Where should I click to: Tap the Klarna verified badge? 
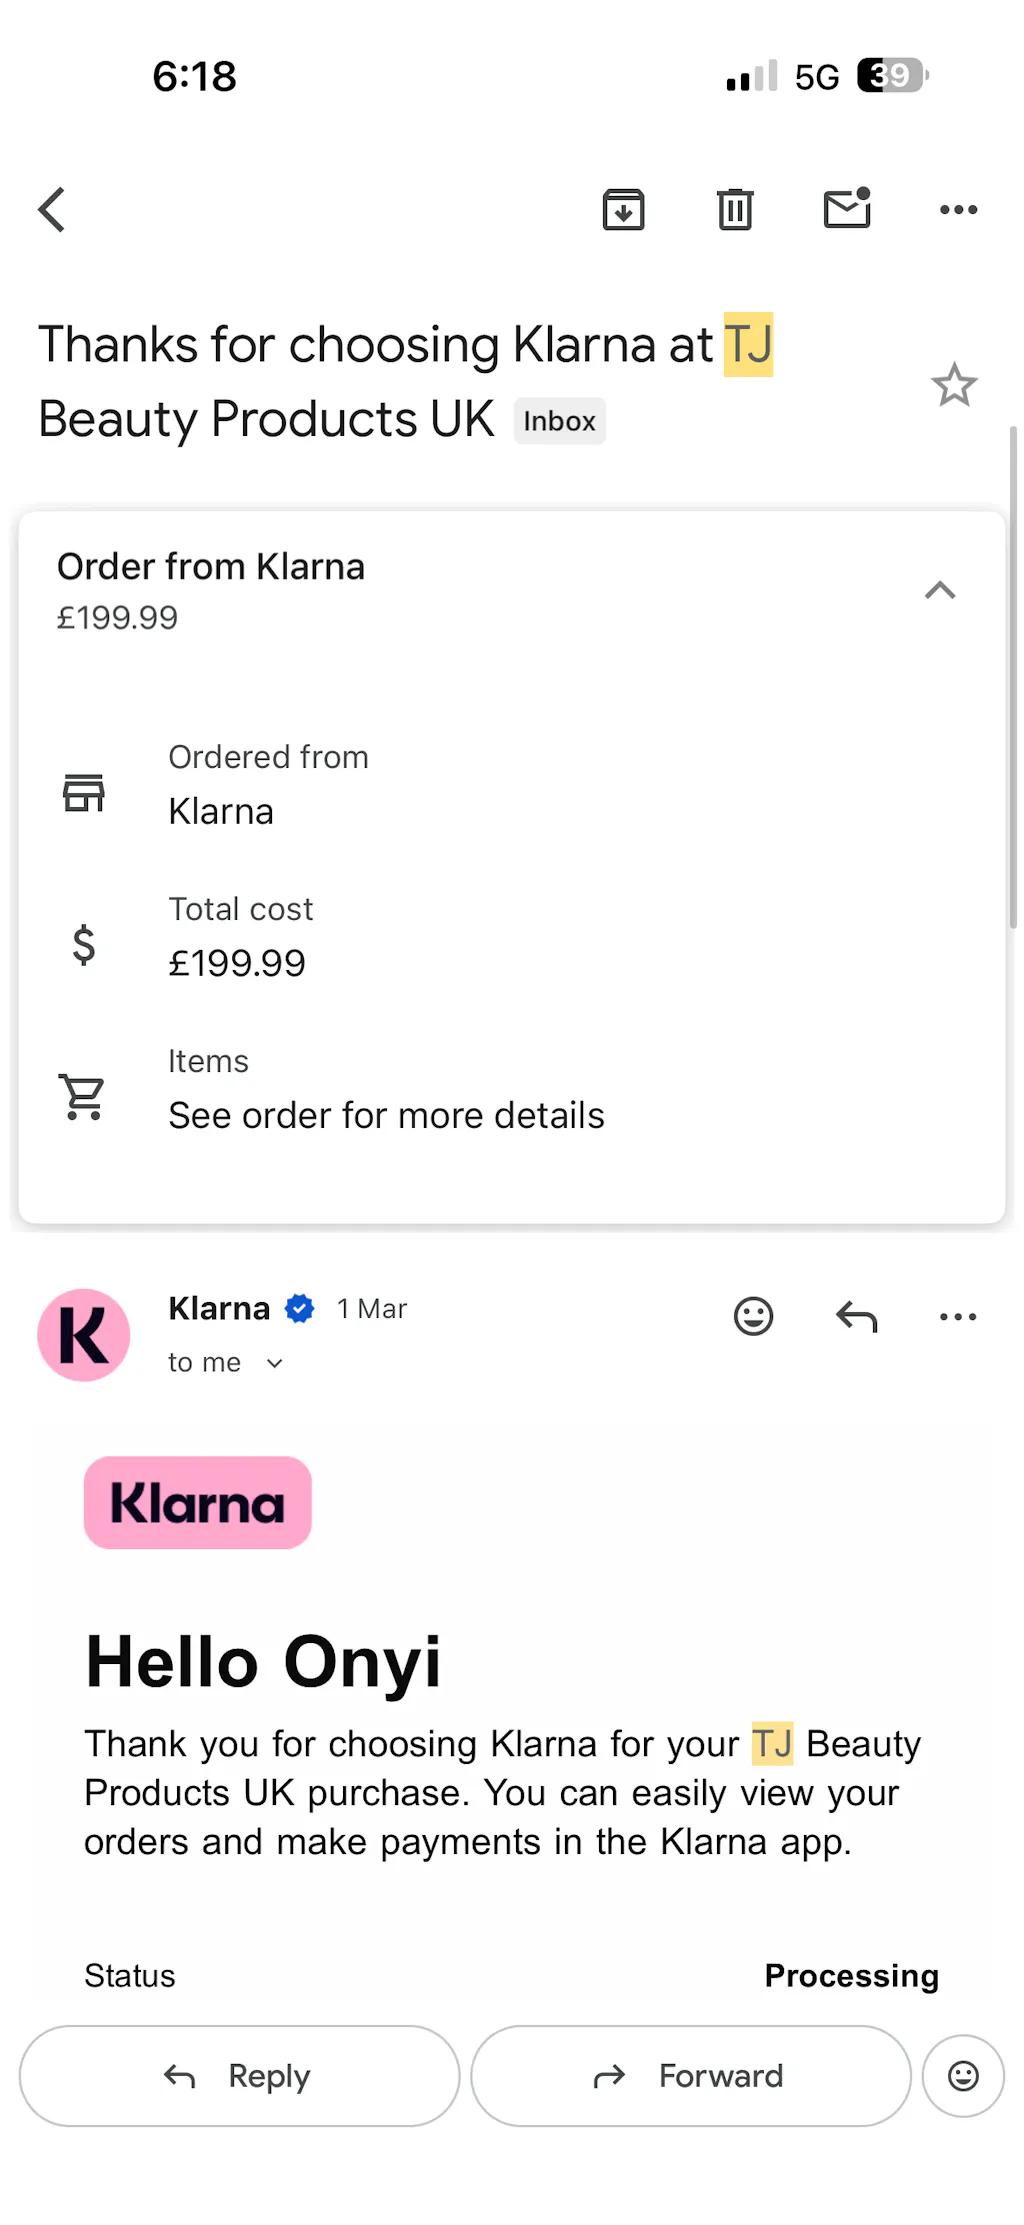click(300, 1308)
